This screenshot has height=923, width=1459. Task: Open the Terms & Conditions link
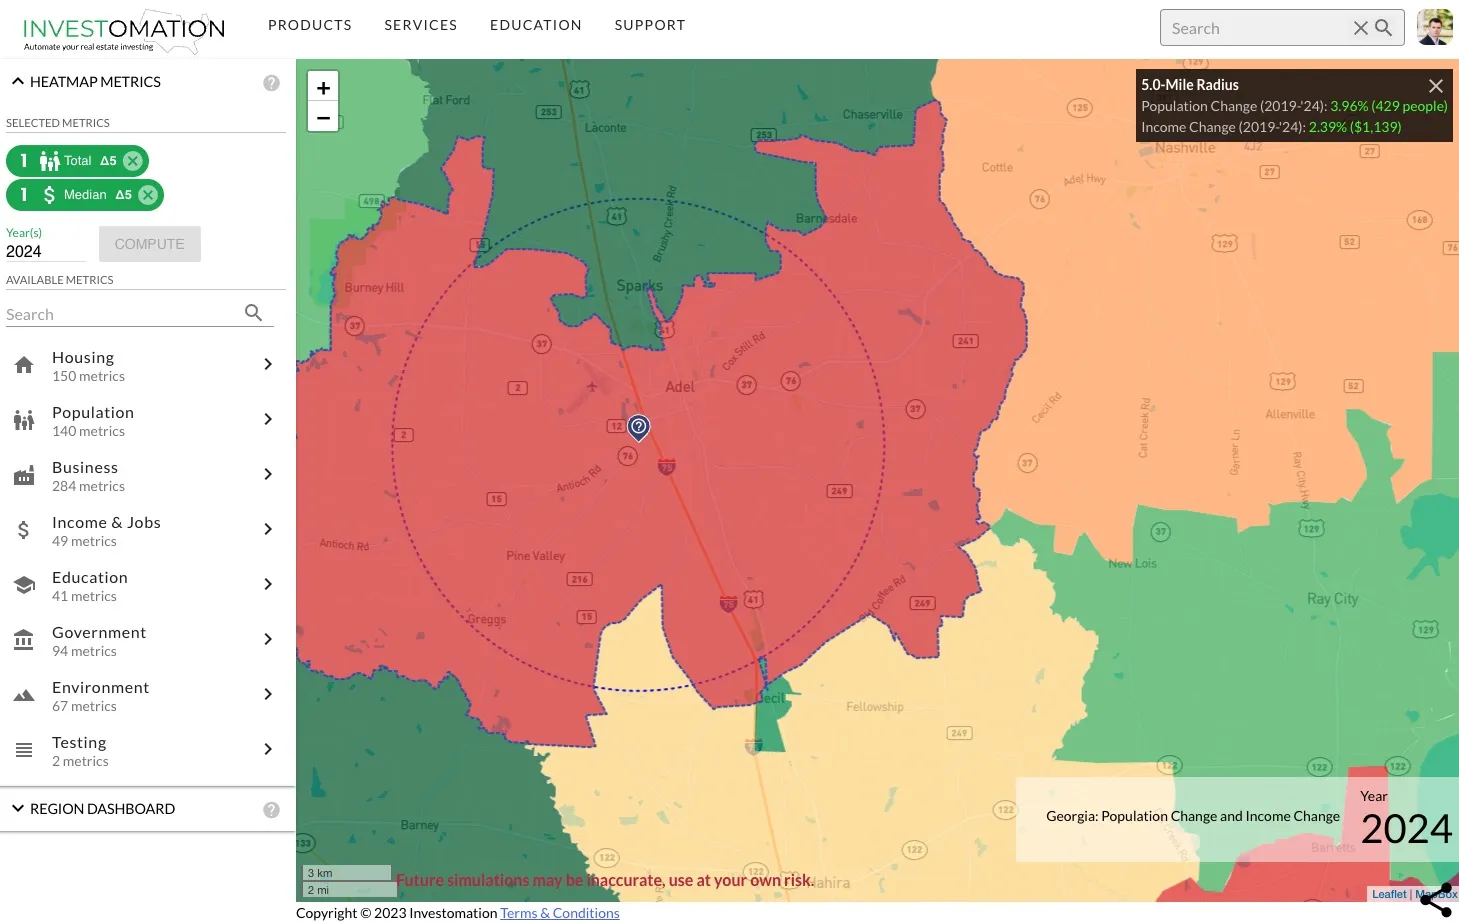coord(560,913)
